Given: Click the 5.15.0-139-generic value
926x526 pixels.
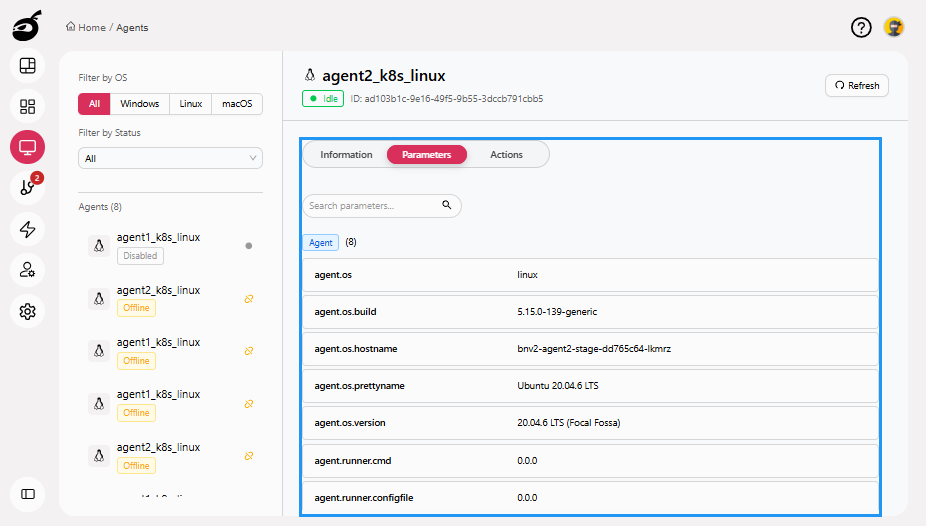Looking at the screenshot, I should click(x=557, y=312).
